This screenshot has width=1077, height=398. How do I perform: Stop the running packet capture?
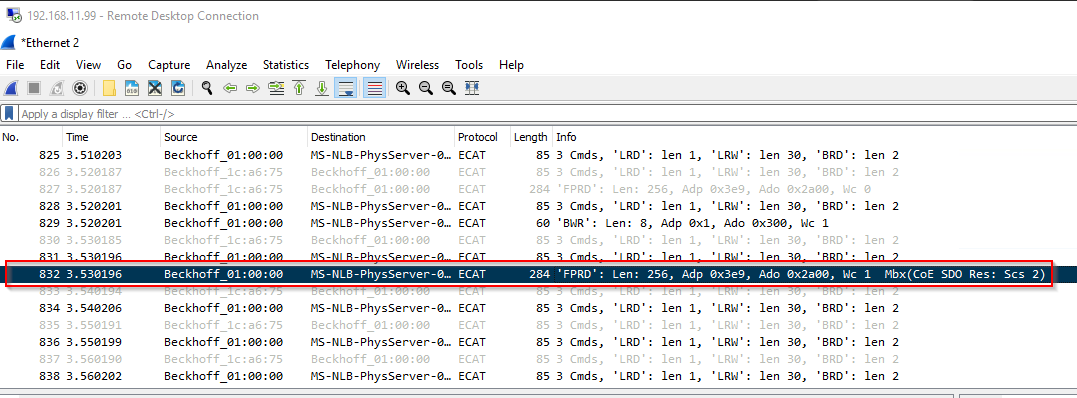(x=34, y=88)
